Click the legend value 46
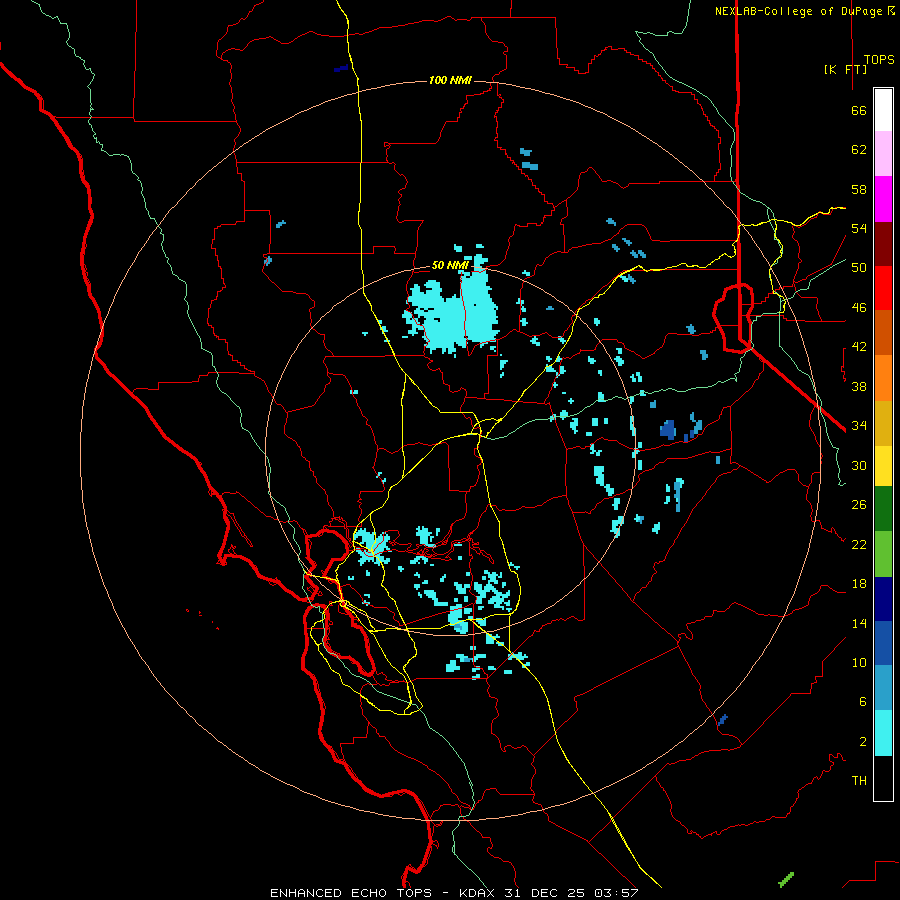This screenshot has width=900, height=900. (859, 307)
